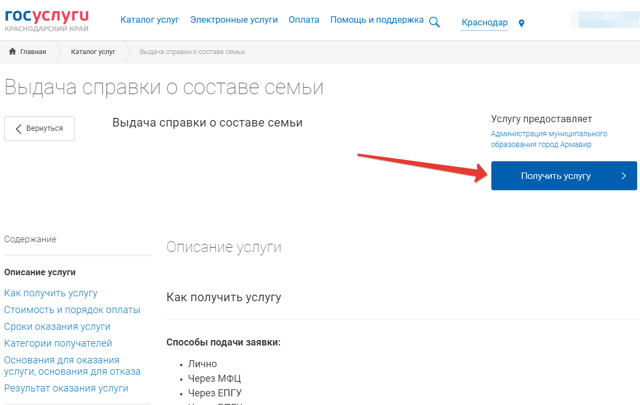Open Результат оказания услуги link
Viewport: 640px width, 405px height.
click(66, 388)
